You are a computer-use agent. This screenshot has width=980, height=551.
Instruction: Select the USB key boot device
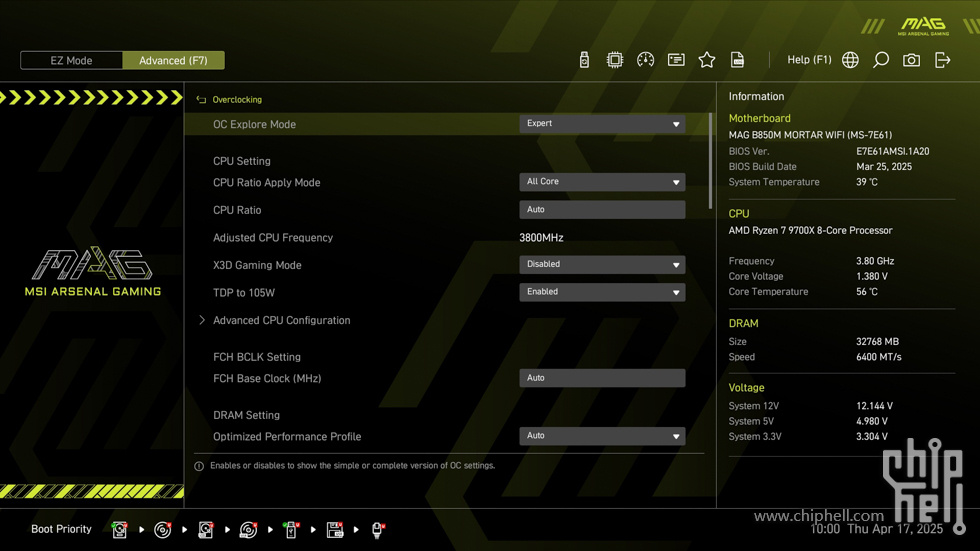click(291, 530)
